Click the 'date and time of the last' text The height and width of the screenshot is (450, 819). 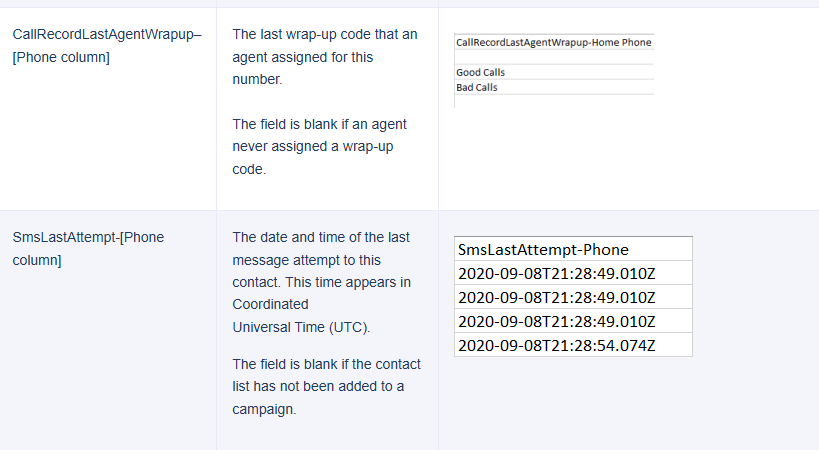point(321,237)
